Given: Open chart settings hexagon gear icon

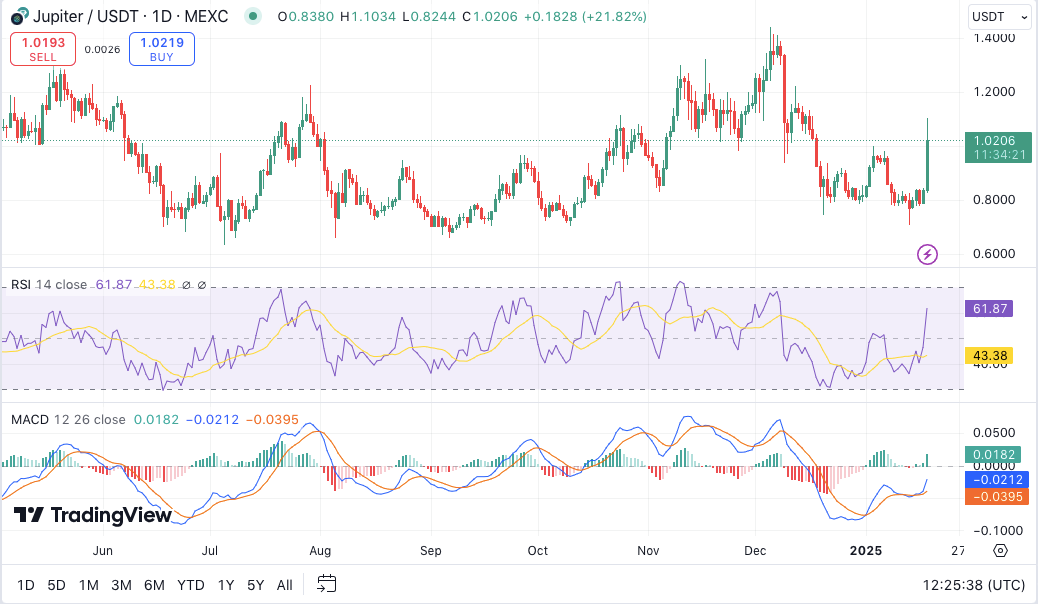Looking at the screenshot, I should coord(1000,550).
